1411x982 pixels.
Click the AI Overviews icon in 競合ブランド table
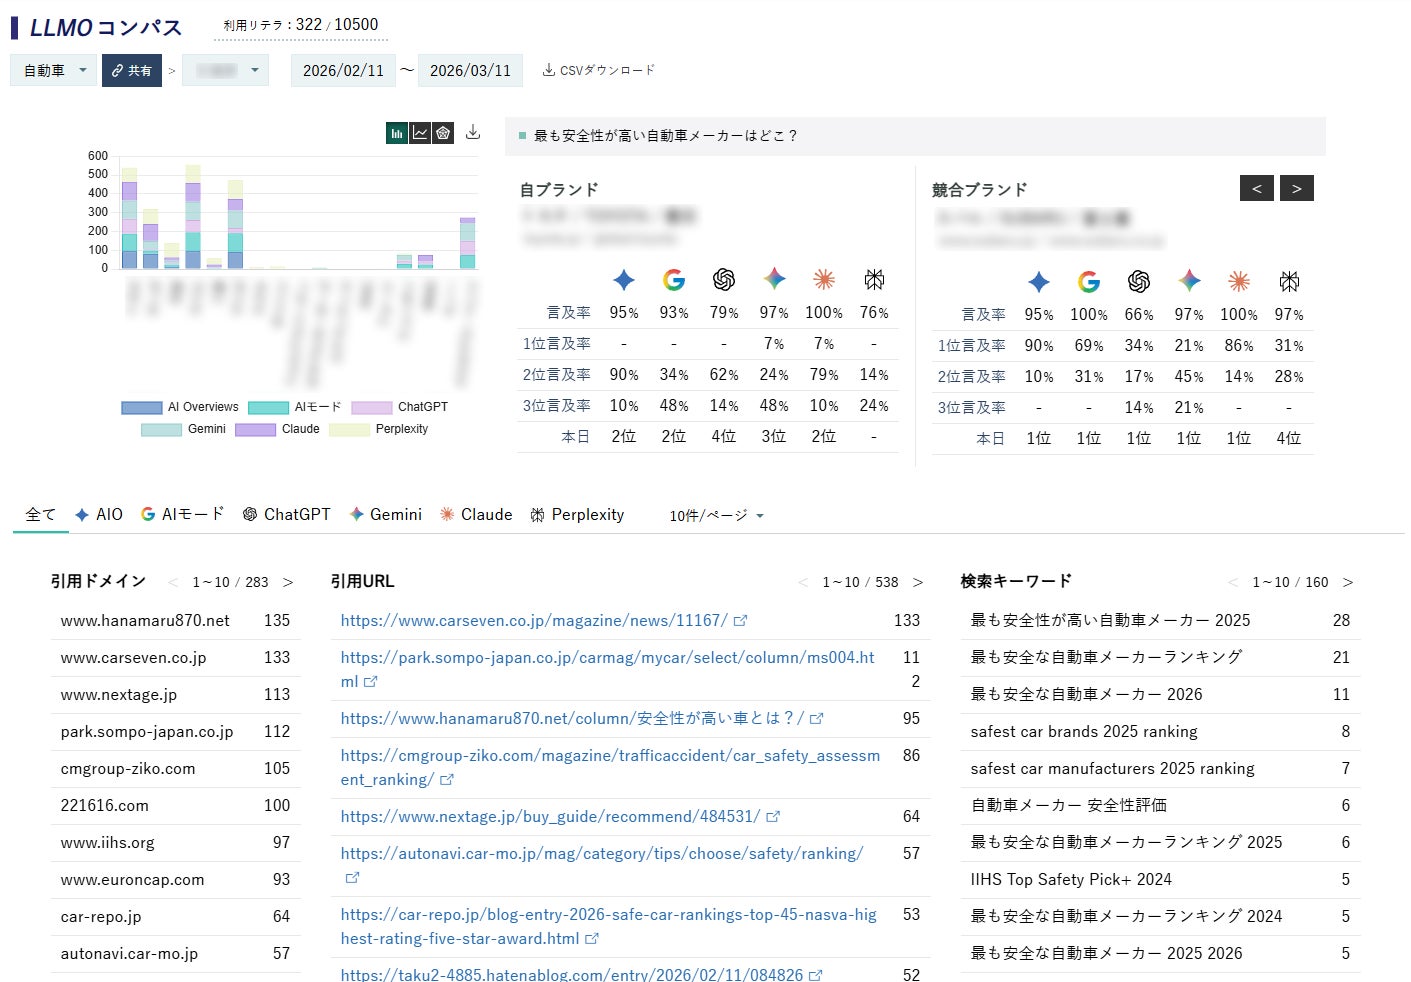pyautogui.click(x=1039, y=282)
